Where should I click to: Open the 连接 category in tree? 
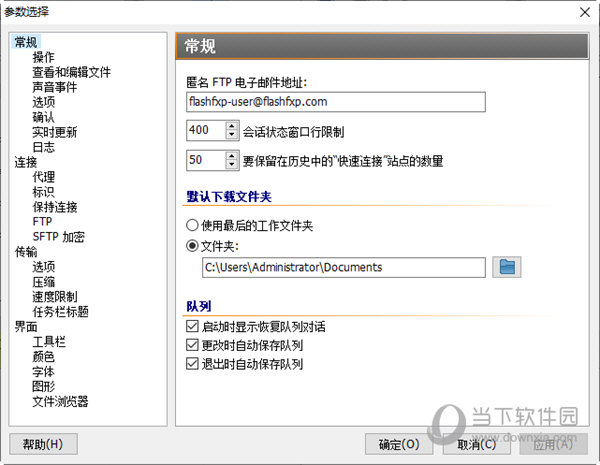click(26, 162)
